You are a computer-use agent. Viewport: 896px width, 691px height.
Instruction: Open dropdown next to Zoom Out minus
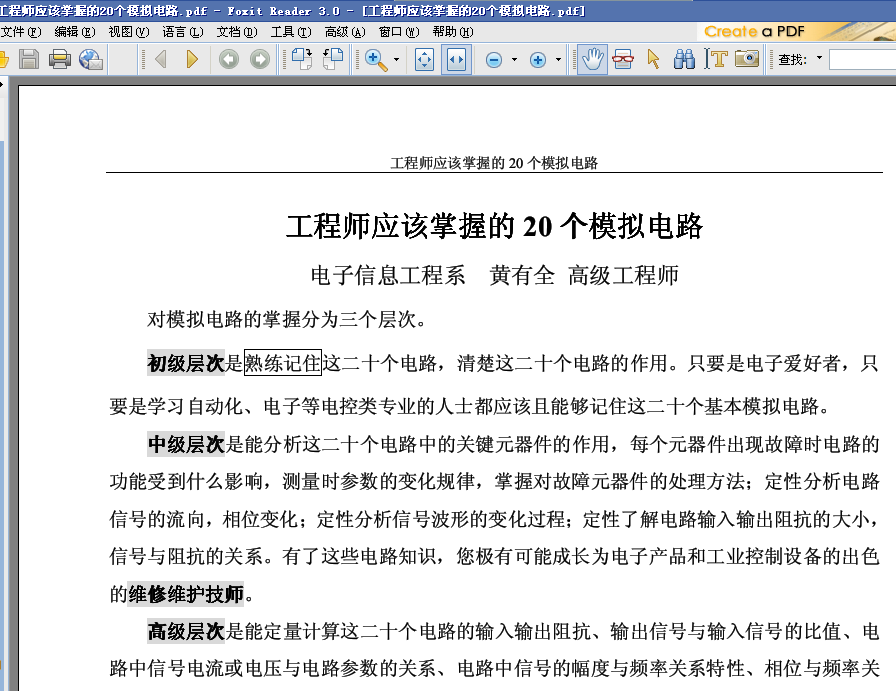pyautogui.click(x=514, y=59)
